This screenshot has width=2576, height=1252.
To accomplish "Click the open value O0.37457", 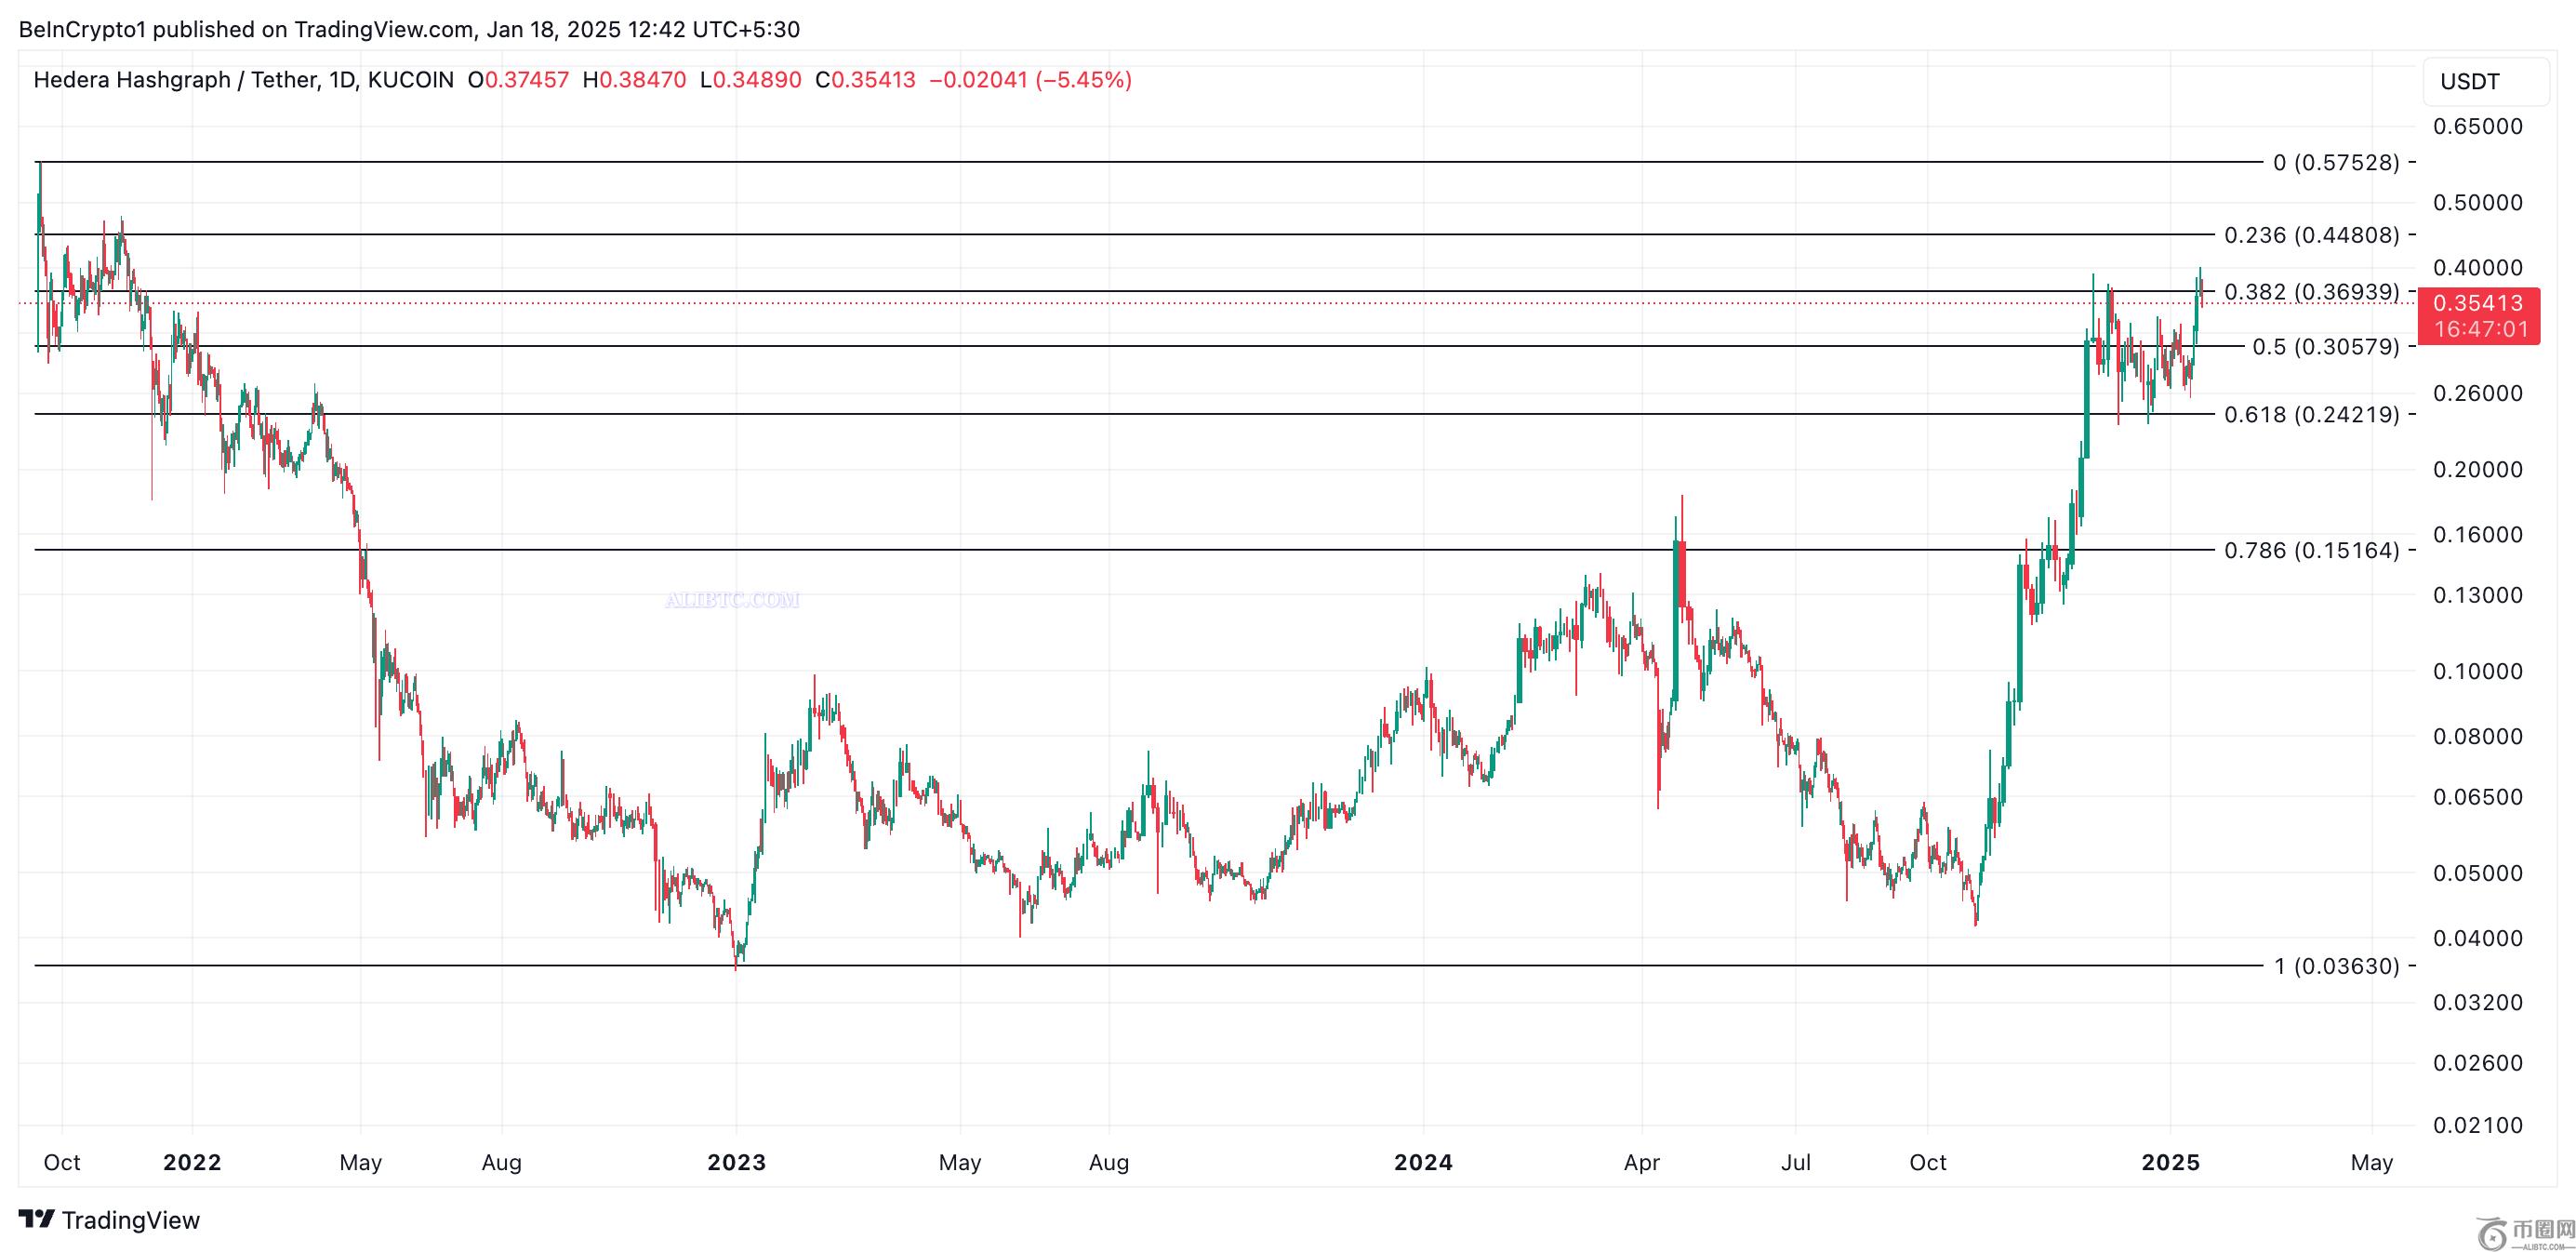I will [518, 80].
